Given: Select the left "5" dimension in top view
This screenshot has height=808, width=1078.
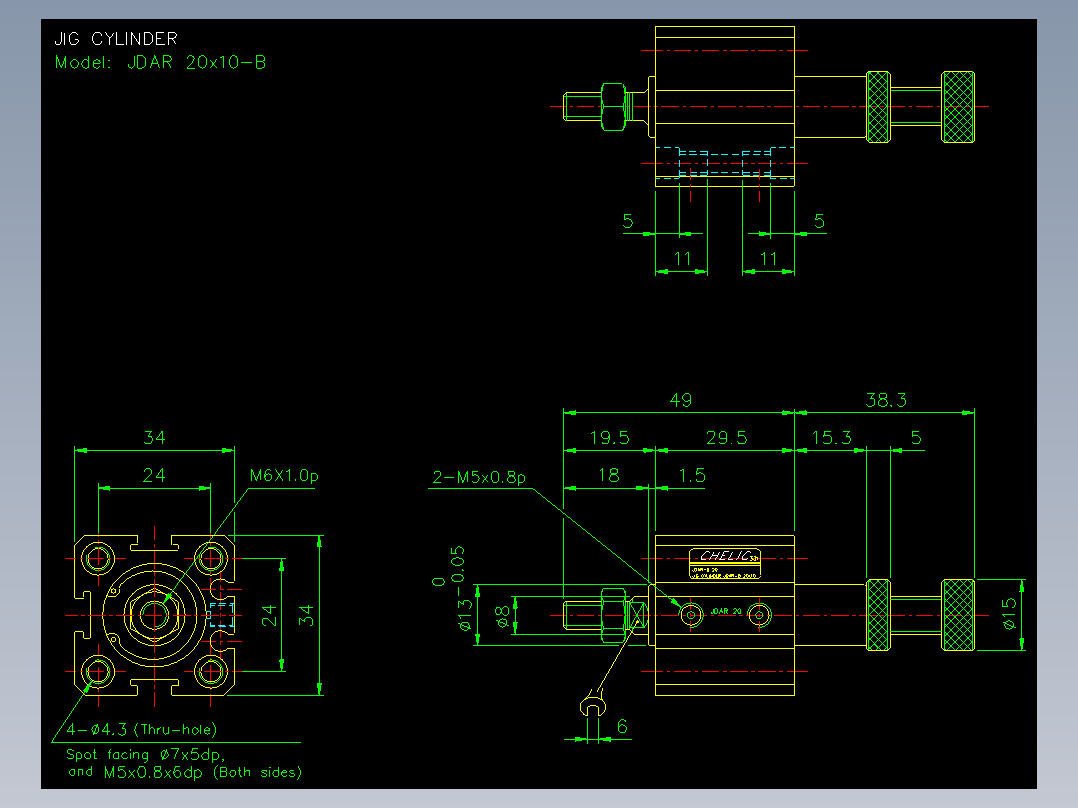Looking at the screenshot, I should click(628, 221).
